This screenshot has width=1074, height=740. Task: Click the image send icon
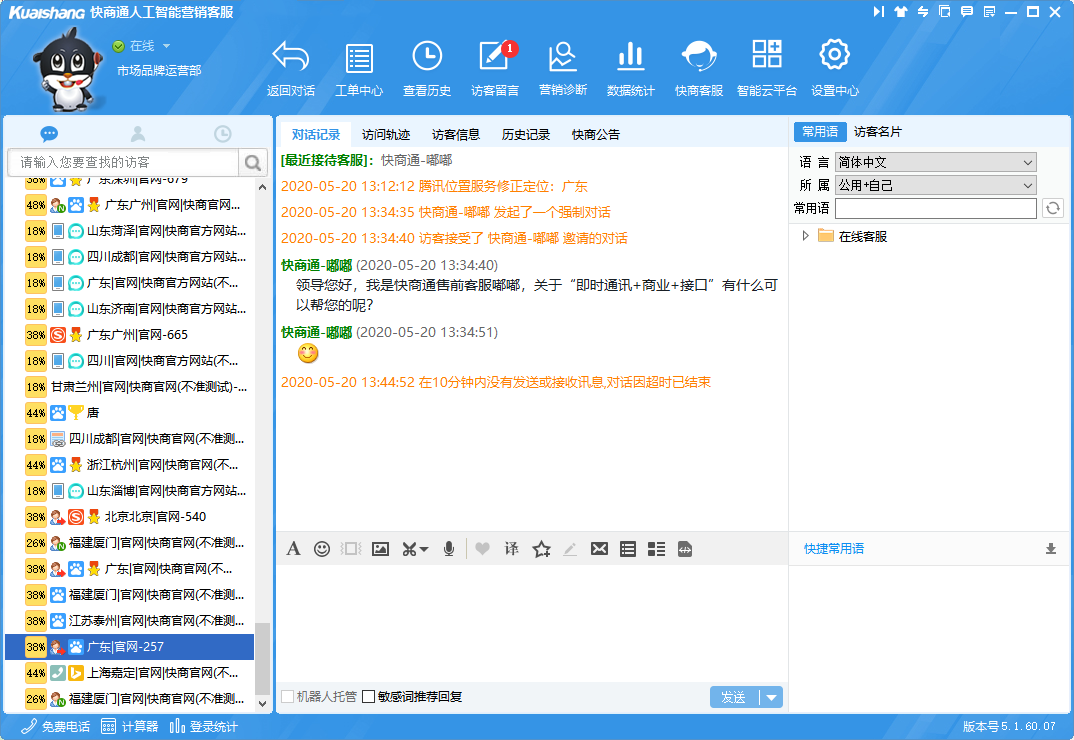[380, 549]
